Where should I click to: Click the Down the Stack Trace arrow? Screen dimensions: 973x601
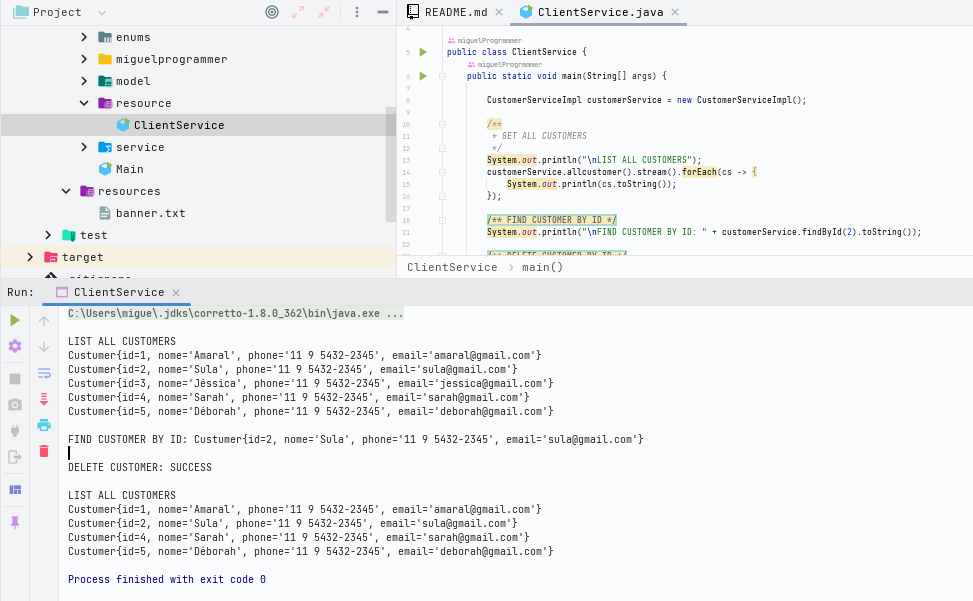coord(44,347)
